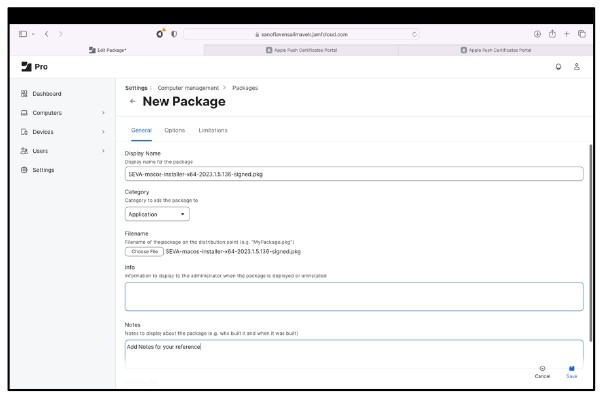Open the user account icon
This screenshot has height=402, width=603.
(x=576, y=67)
